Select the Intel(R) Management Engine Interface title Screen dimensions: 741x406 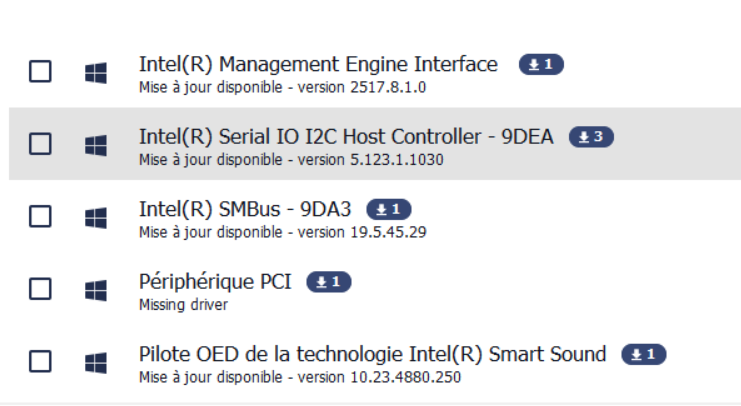pyautogui.click(x=318, y=64)
